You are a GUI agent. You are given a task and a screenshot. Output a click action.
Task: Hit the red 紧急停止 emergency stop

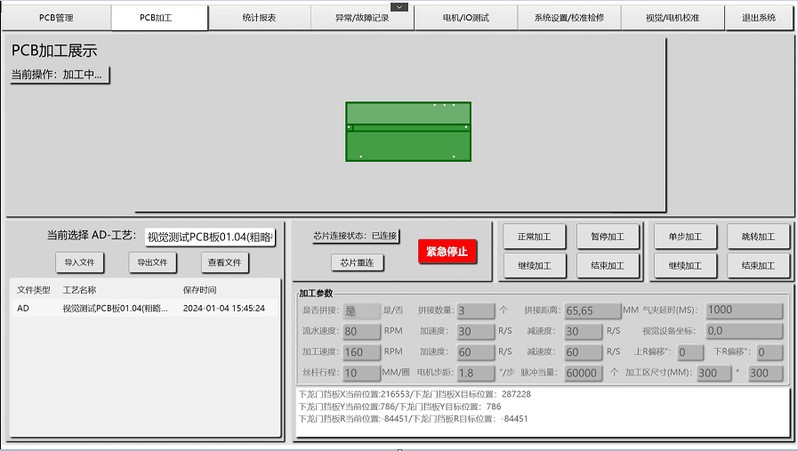[446, 250]
